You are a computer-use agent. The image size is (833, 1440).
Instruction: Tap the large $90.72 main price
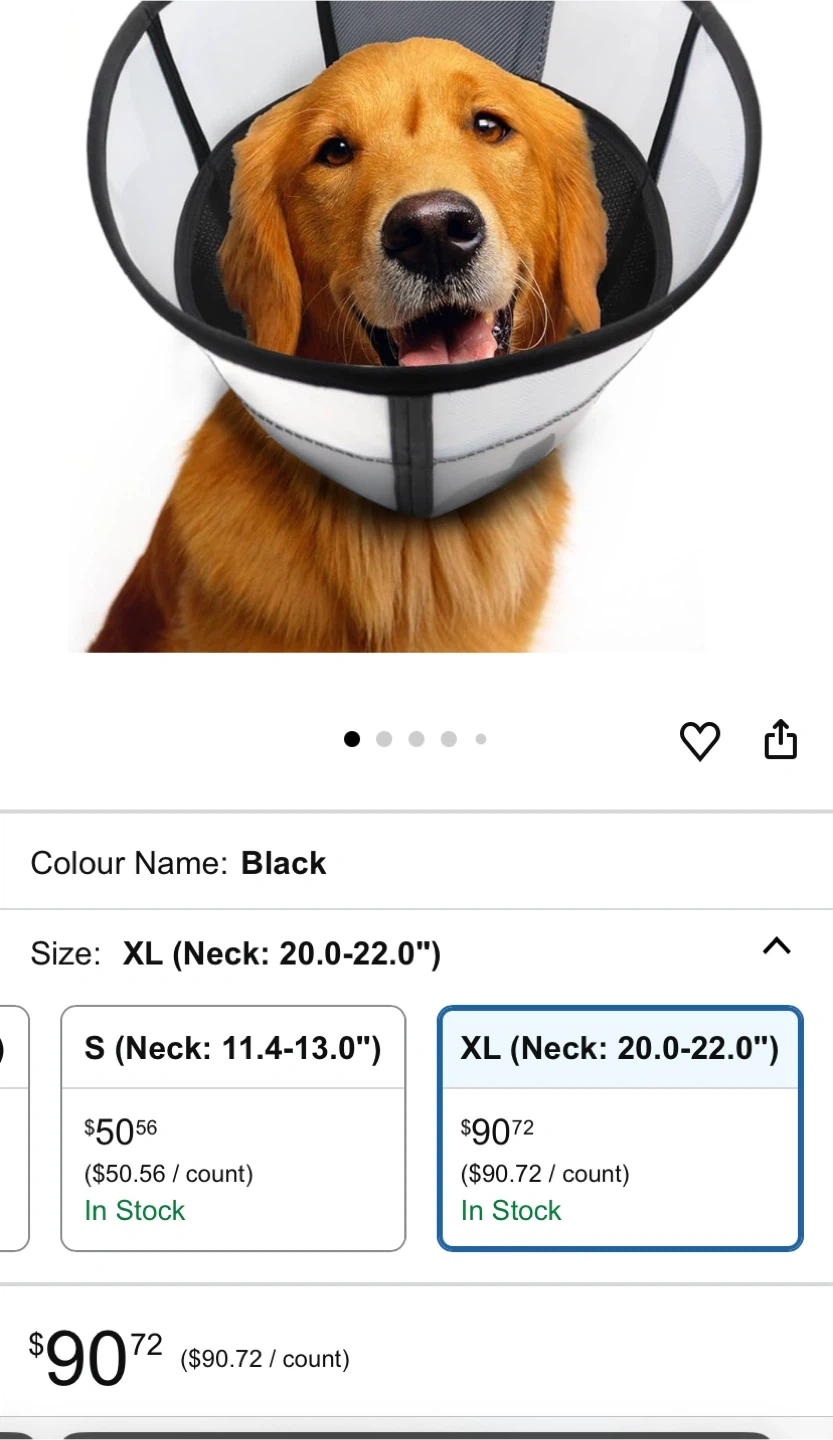[x=95, y=1358]
